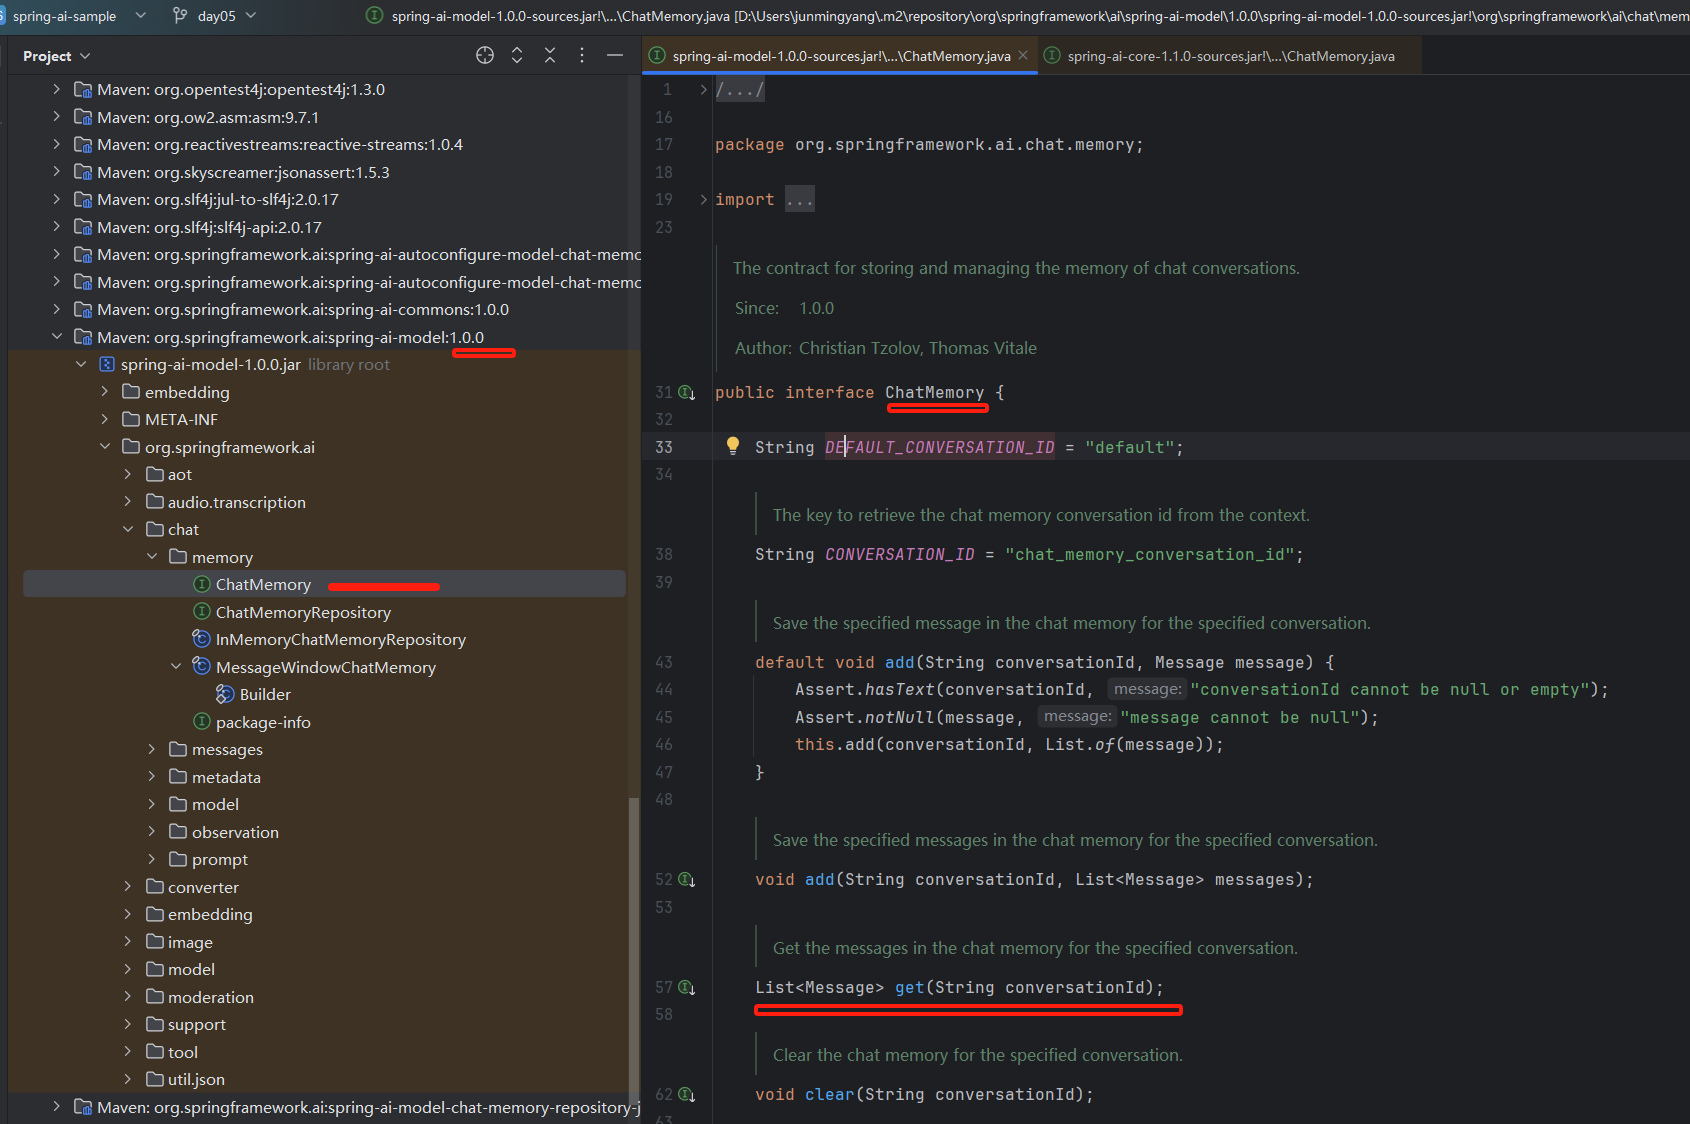Click the Select Opened File crosshair icon
The image size is (1690, 1124).
pyautogui.click(x=485, y=56)
